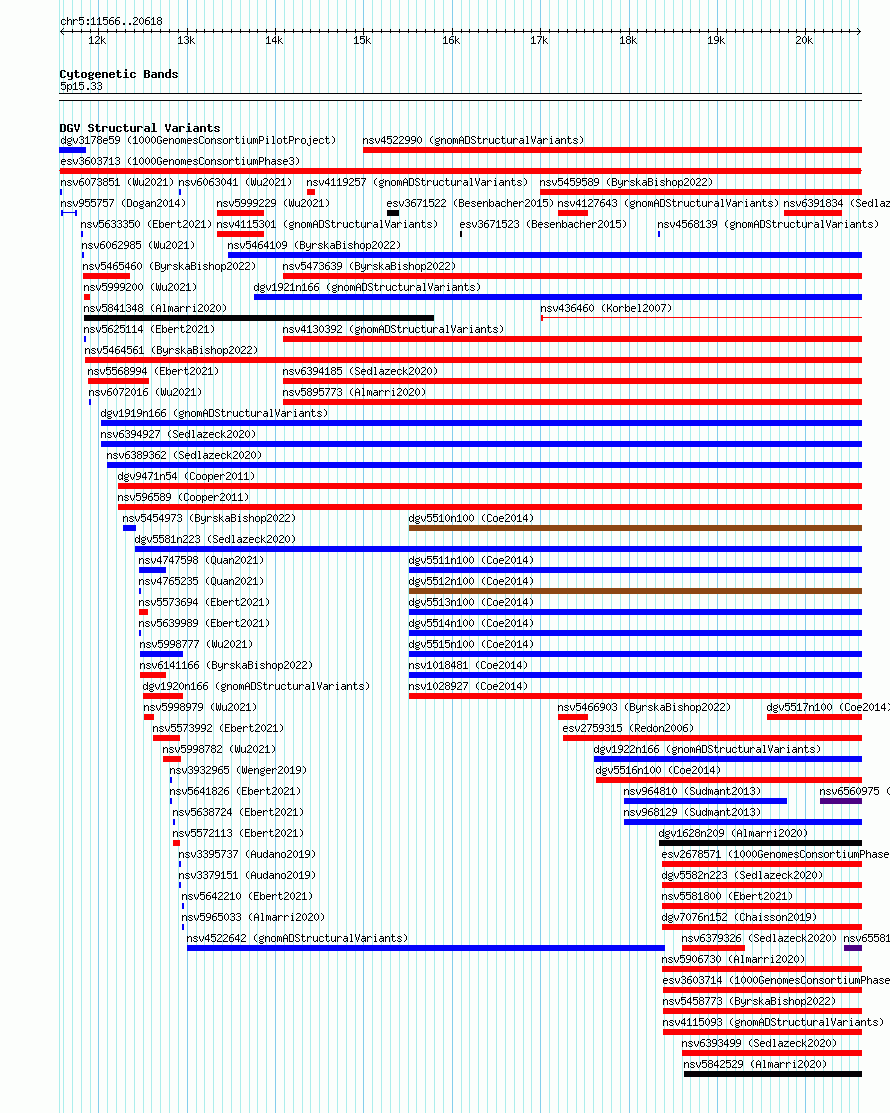The width and height of the screenshot is (890, 1113).
Task: Click nsv955757 Dogan2014 label
Action: pos(123,203)
